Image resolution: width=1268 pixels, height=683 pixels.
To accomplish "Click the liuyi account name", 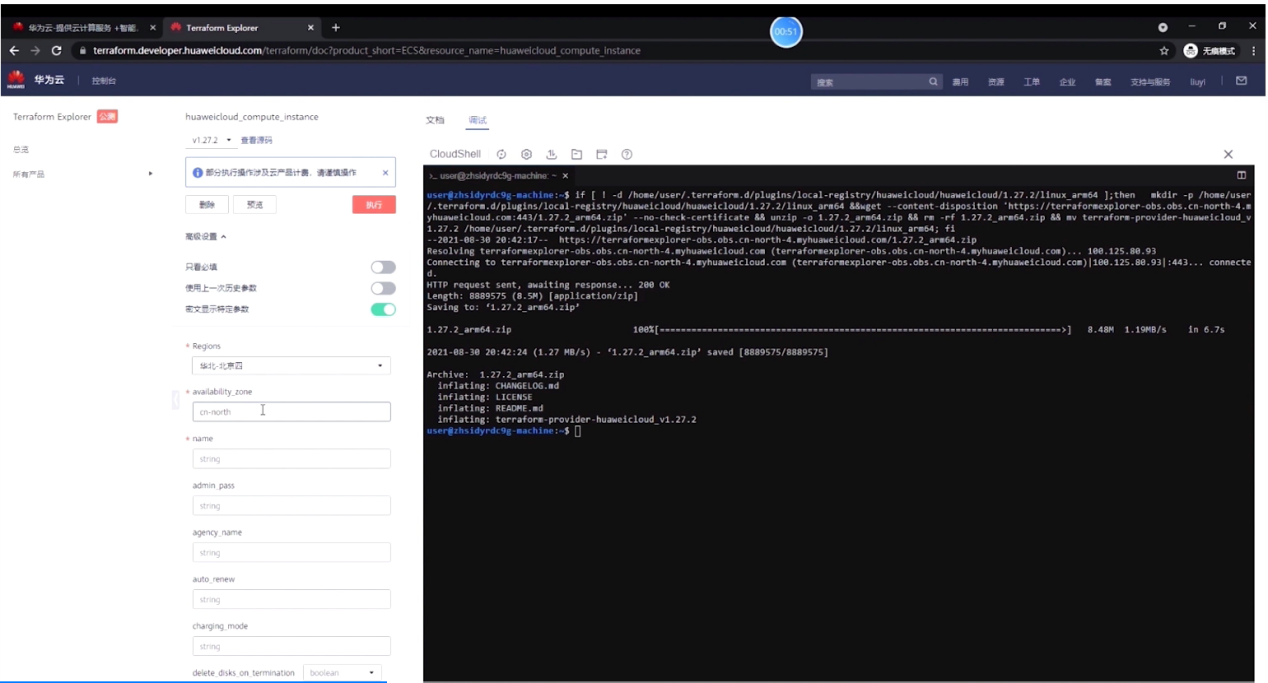I will point(1197,82).
